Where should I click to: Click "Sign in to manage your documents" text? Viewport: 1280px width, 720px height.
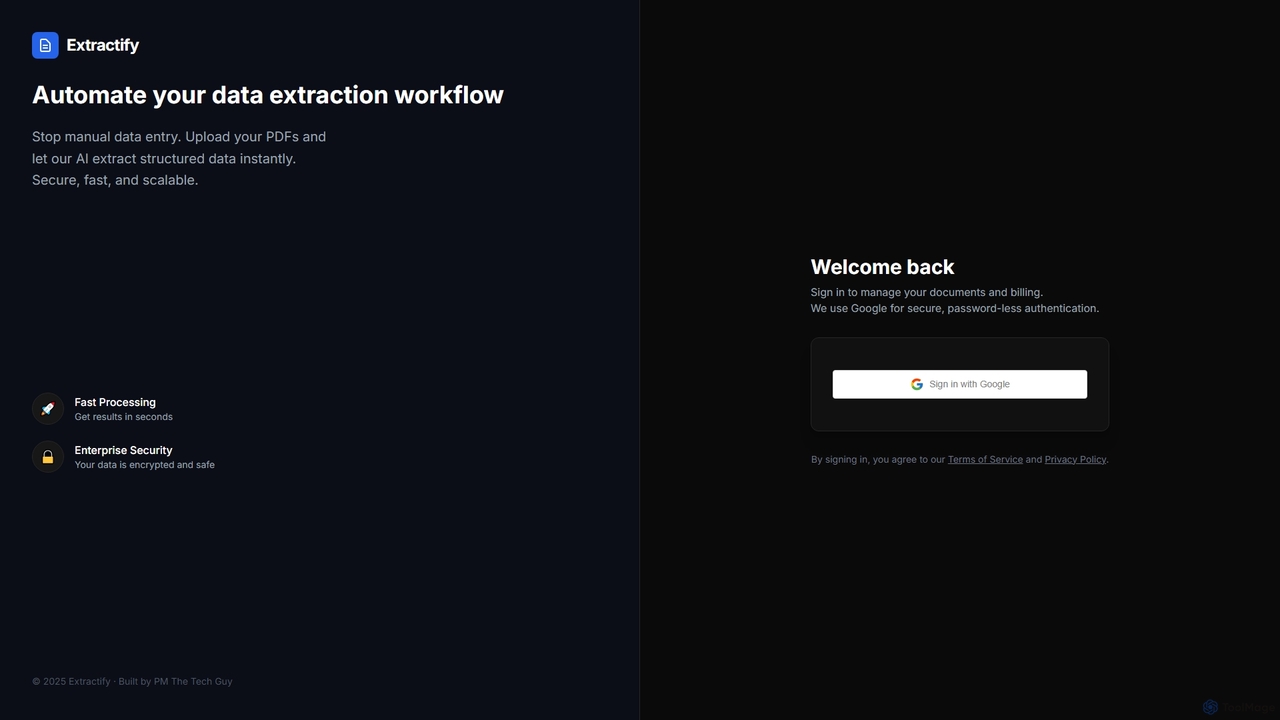click(927, 292)
